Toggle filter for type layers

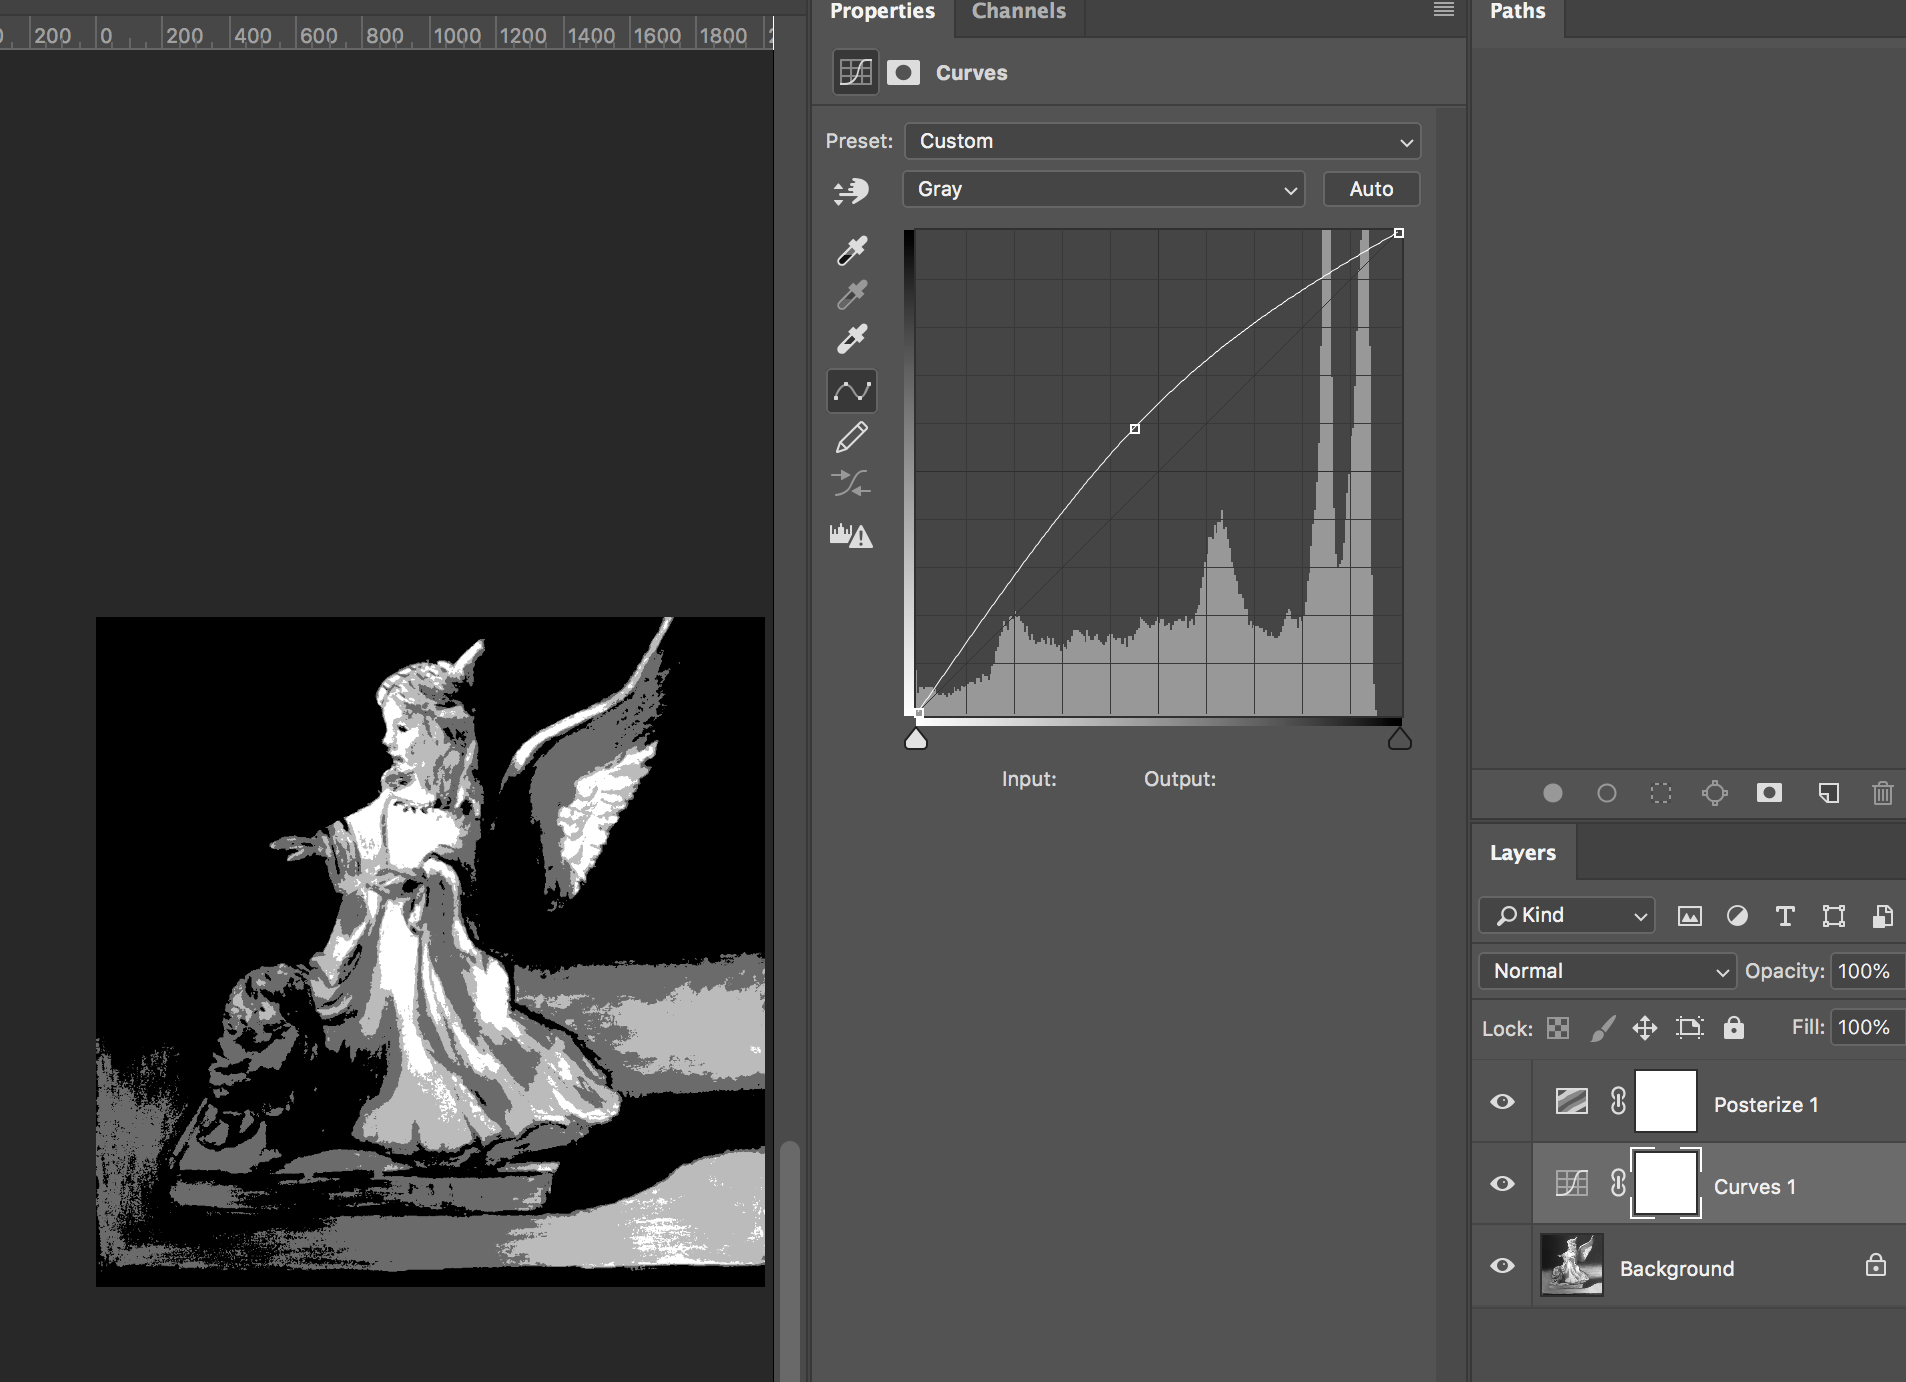tap(1785, 916)
